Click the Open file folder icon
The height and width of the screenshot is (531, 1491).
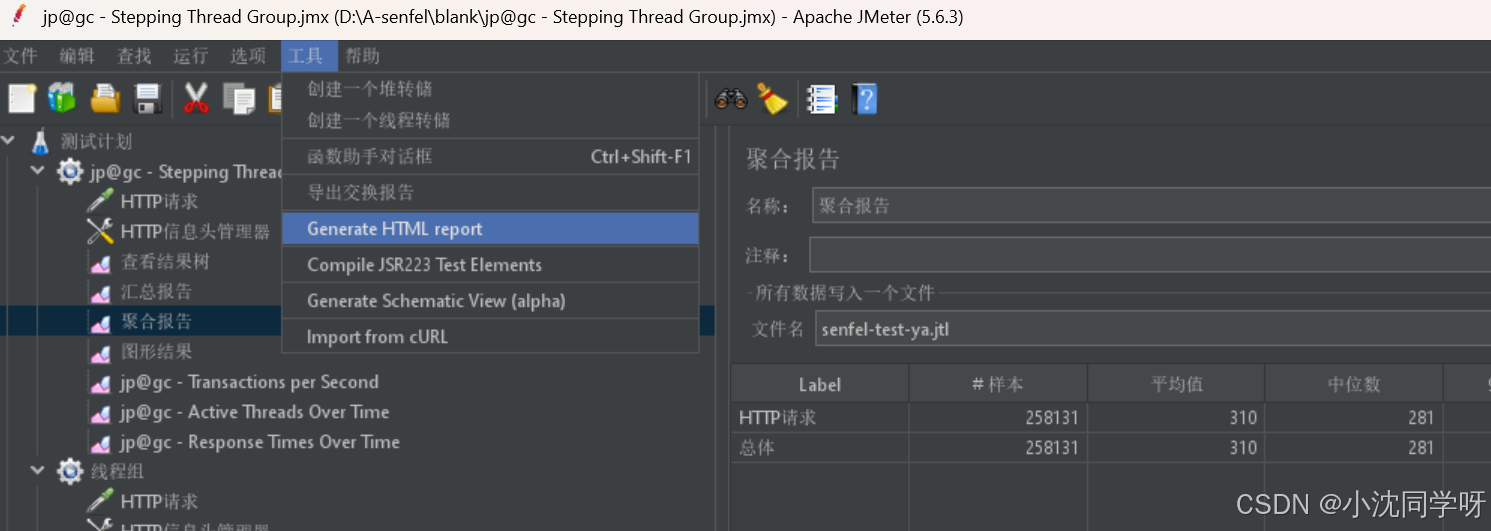[x=105, y=98]
